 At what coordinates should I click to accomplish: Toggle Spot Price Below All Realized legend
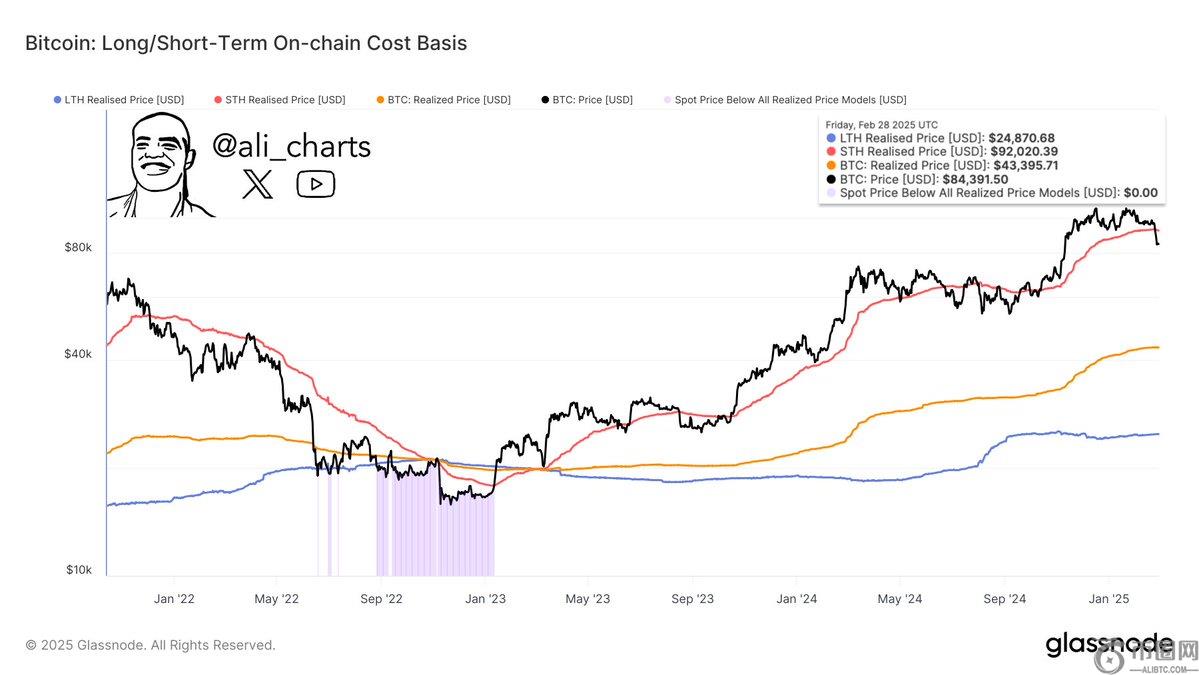pos(790,100)
